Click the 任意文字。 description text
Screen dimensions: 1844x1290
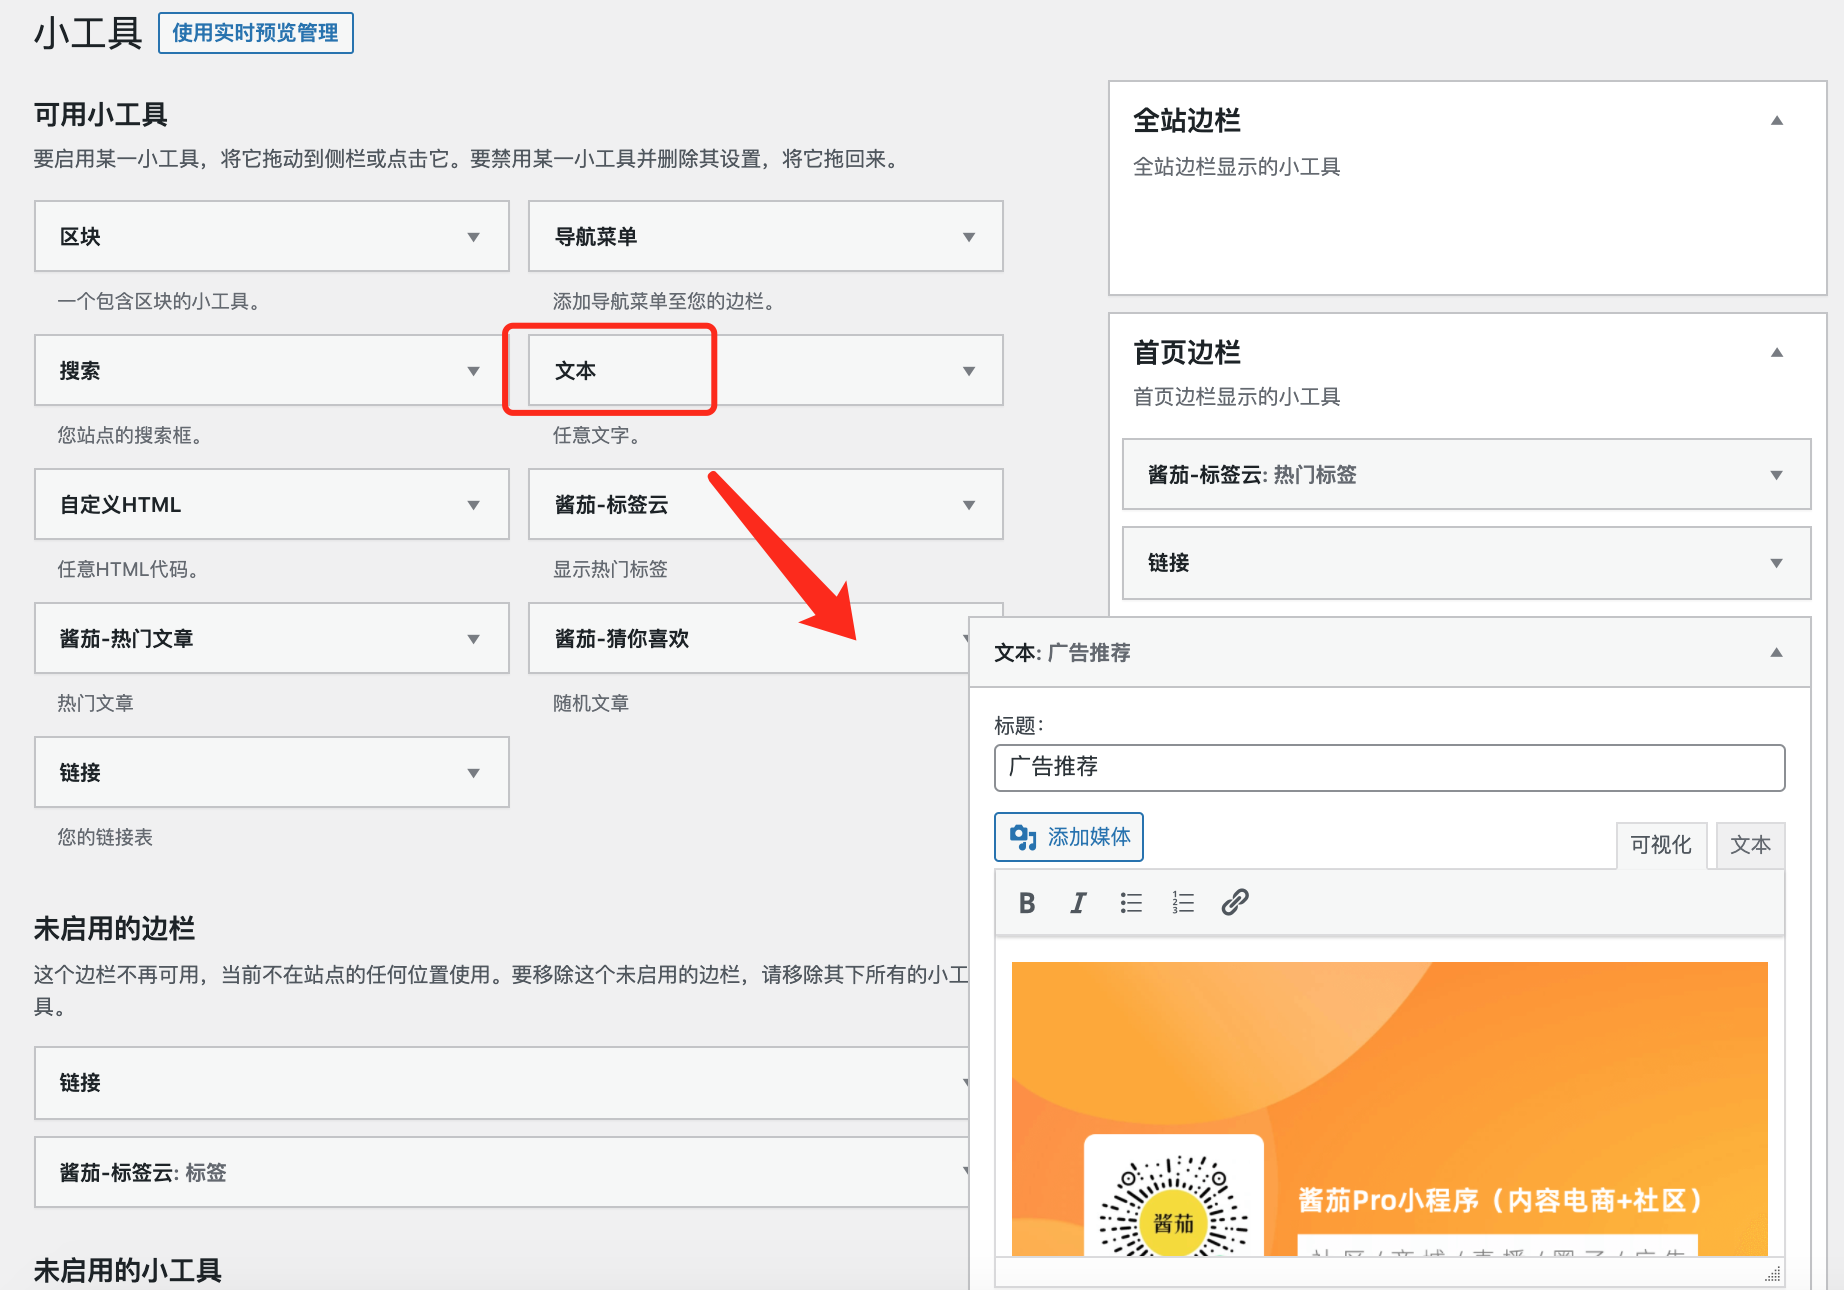click(x=597, y=435)
